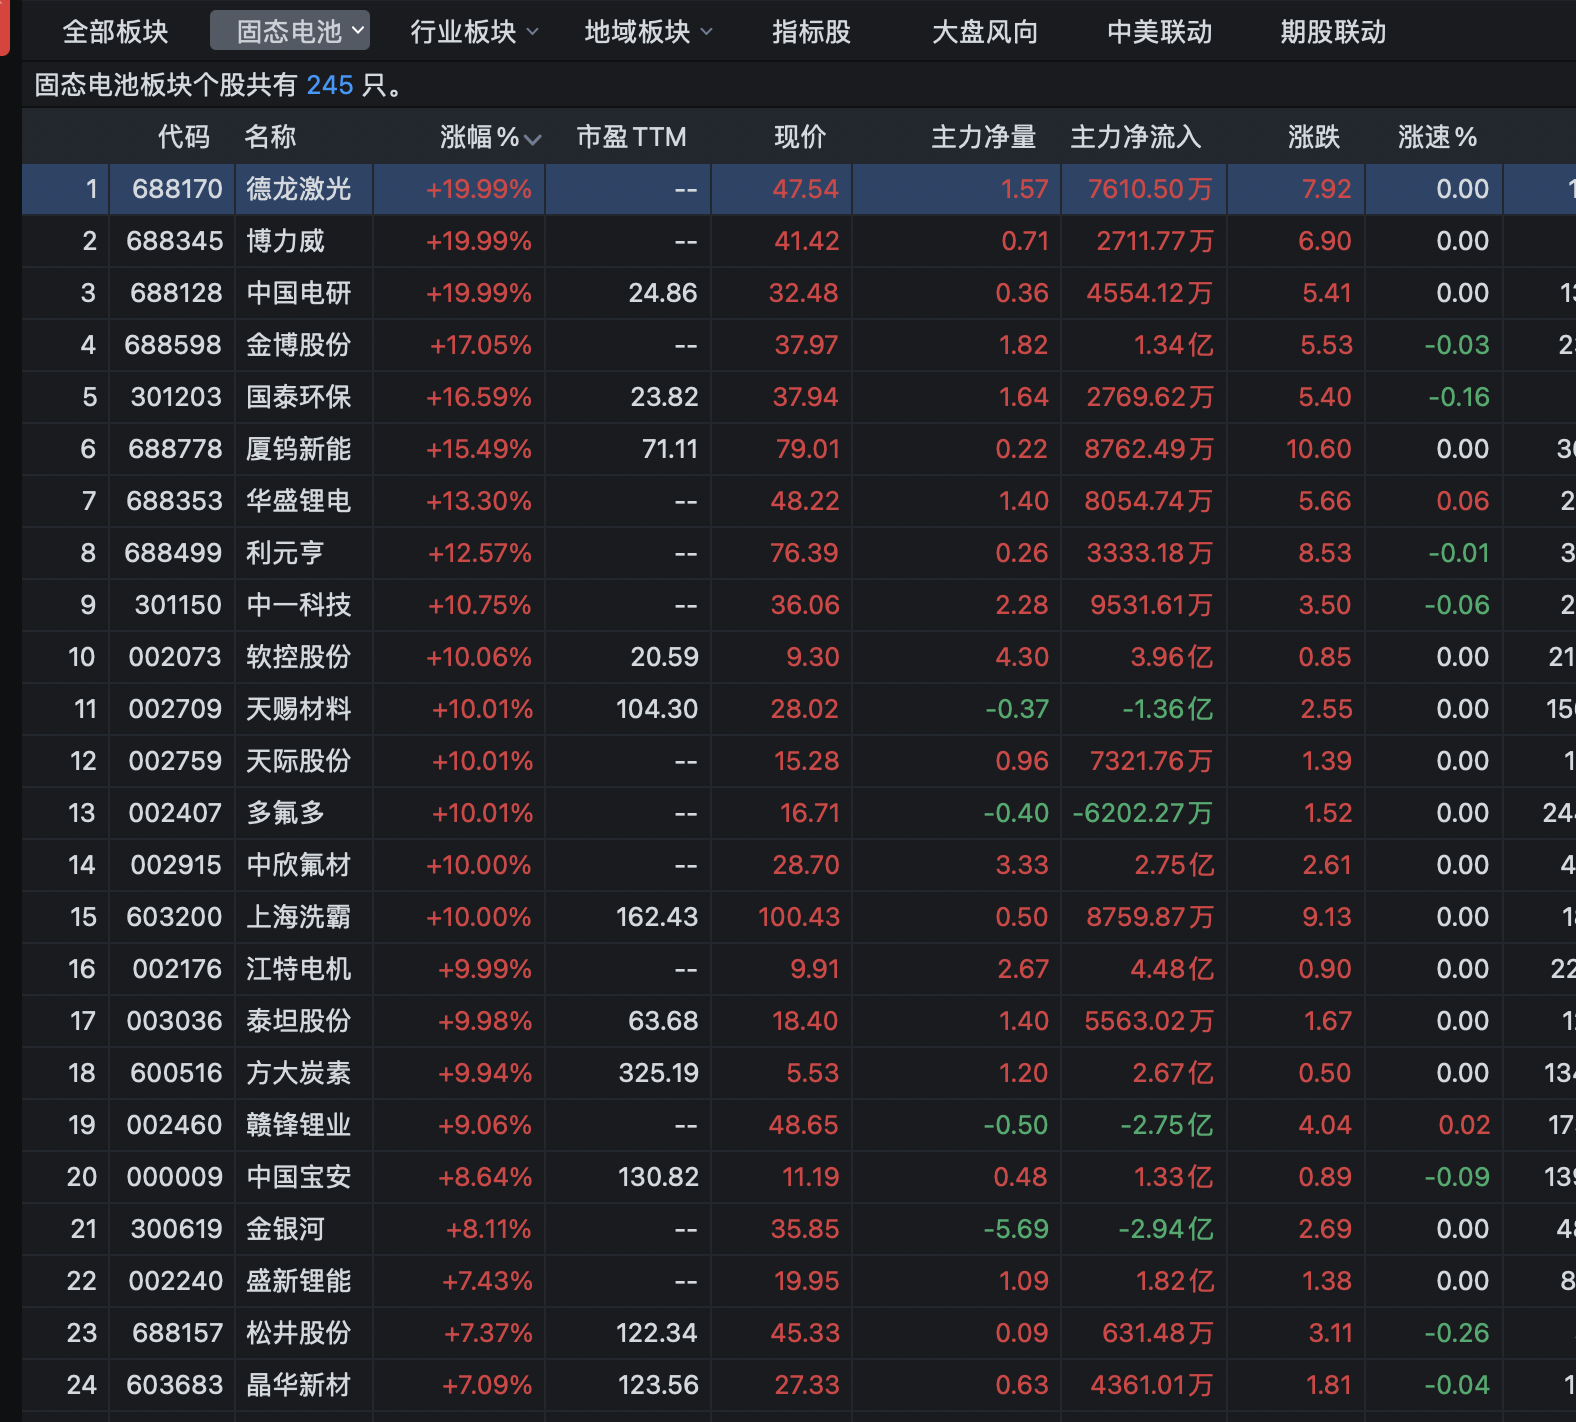Viewport: 1576px width, 1422px height.
Task: Select stock name 泰坦股份
Action: pyautogui.click(x=299, y=1021)
